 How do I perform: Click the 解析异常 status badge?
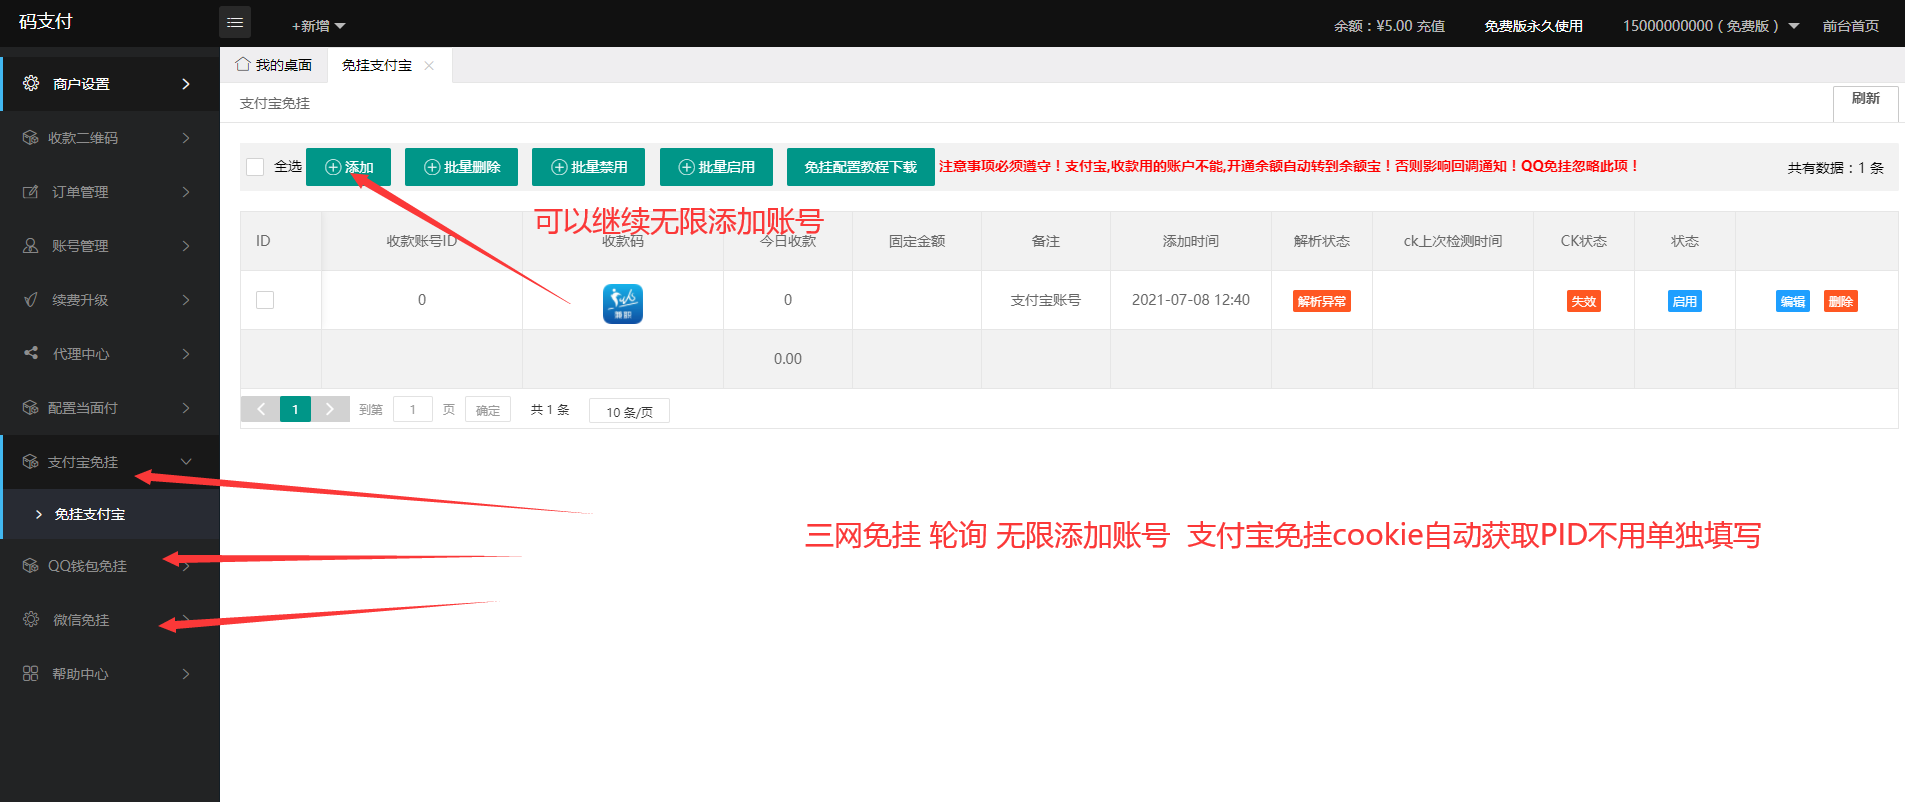pyautogui.click(x=1322, y=301)
